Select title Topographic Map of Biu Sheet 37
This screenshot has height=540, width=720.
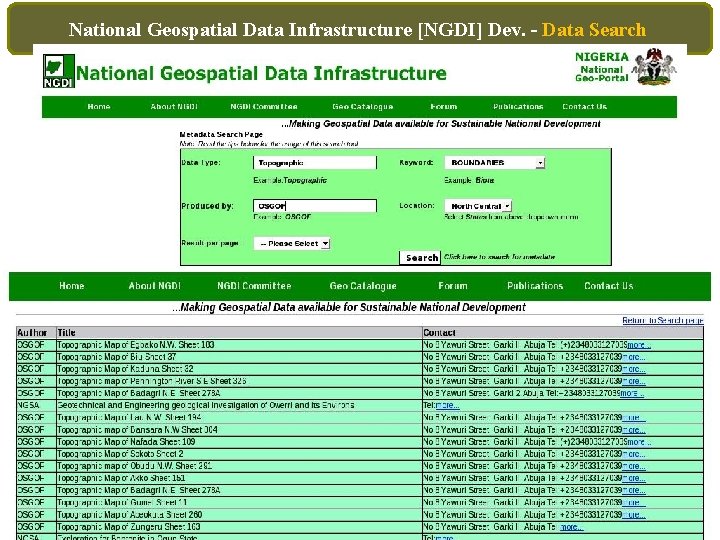117,357
